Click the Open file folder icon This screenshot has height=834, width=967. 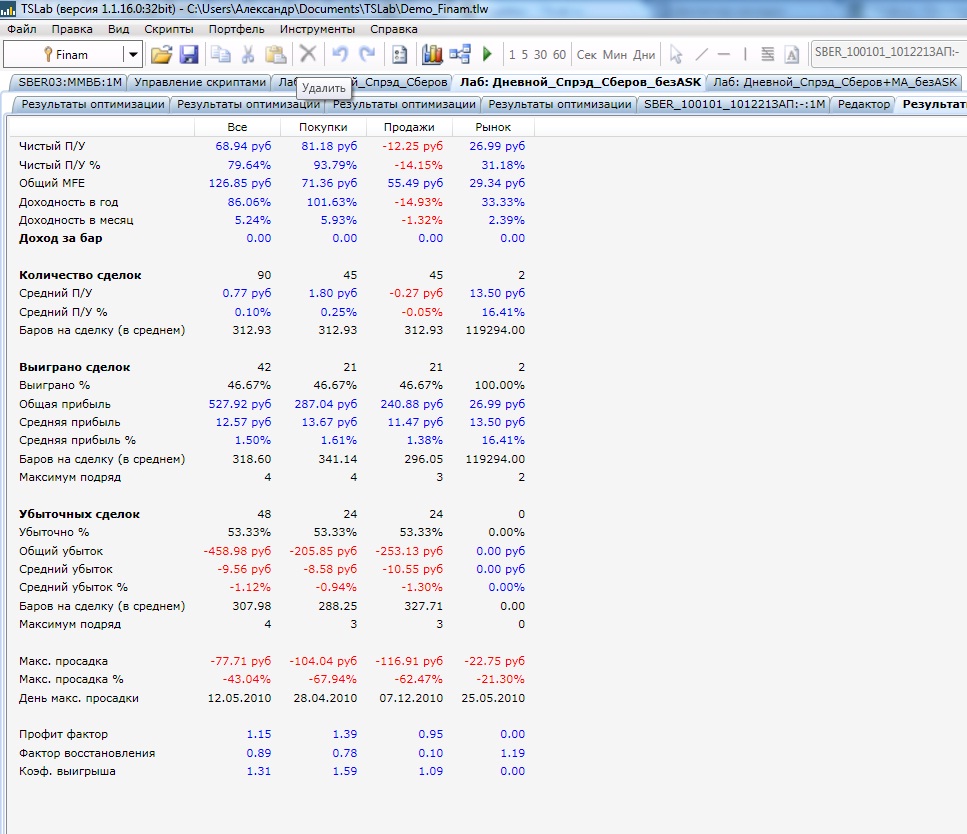(162, 55)
